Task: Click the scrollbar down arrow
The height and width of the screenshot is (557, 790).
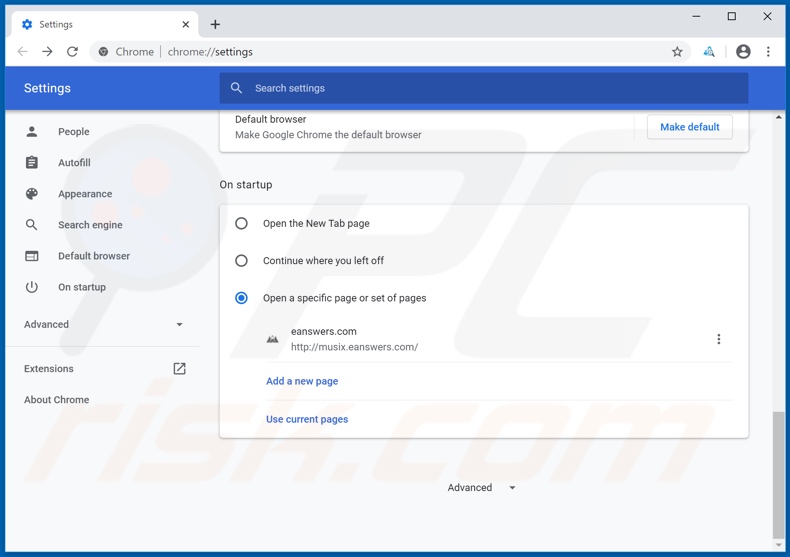Action: 778,545
